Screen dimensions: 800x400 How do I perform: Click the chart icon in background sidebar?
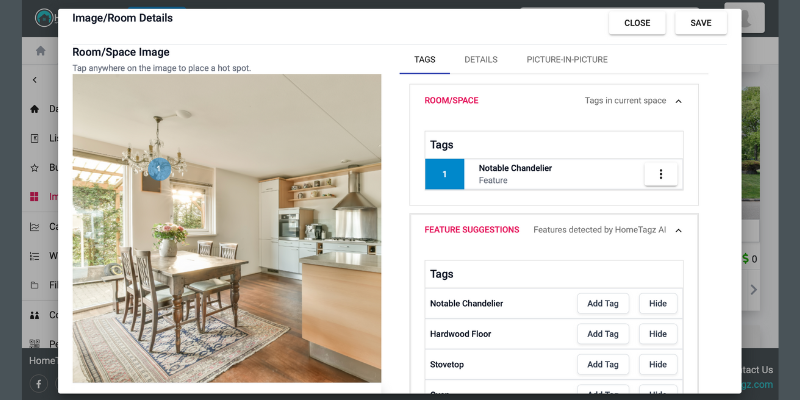point(35,227)
